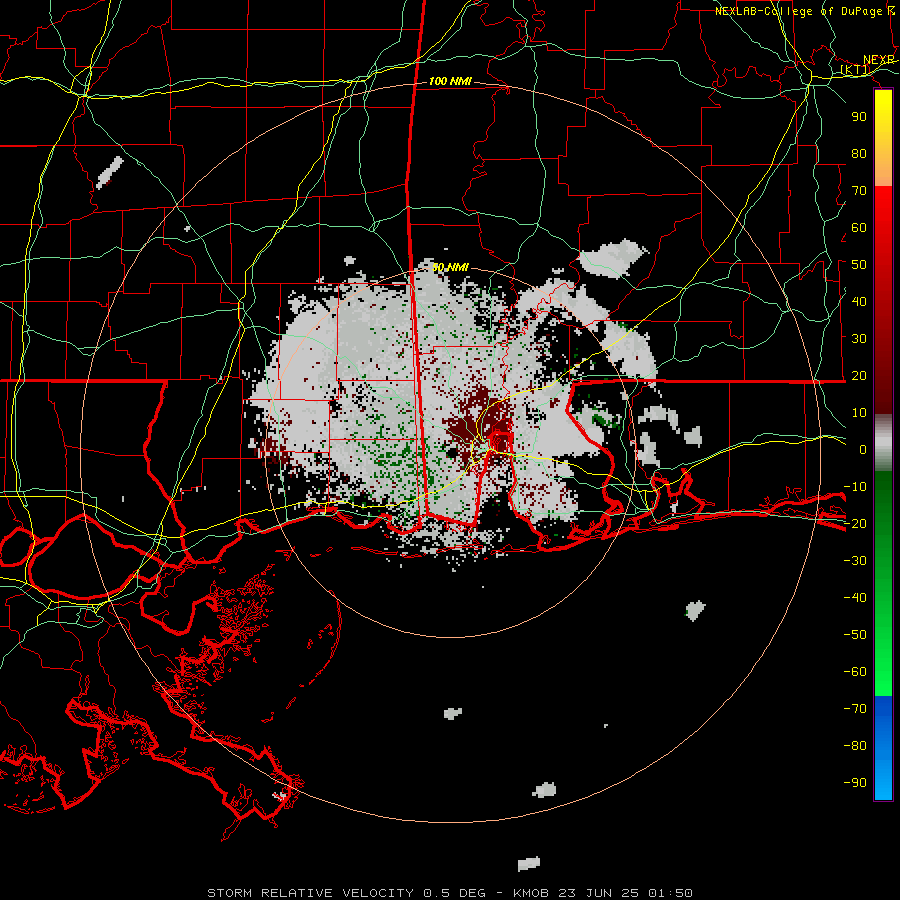Click the '50' positive value on the color scale

tap(859, 265)
